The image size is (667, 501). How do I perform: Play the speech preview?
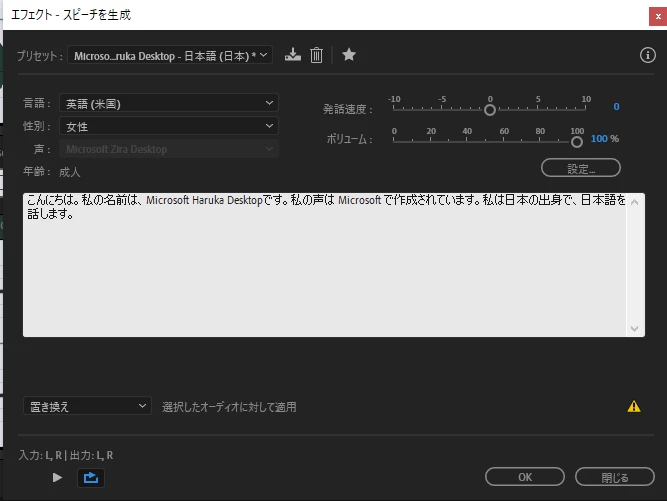point(57,478)
